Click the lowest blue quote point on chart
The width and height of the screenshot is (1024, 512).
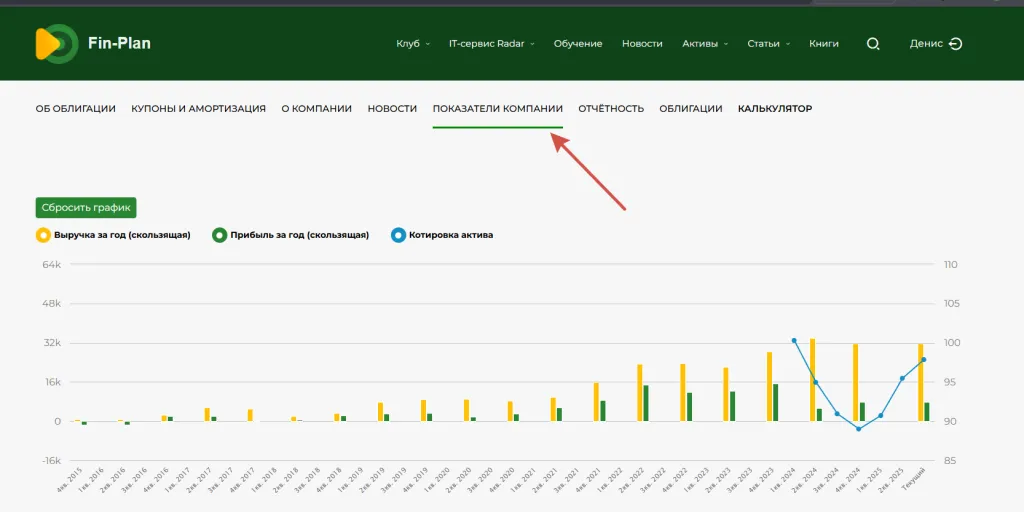tap(859, 429)
